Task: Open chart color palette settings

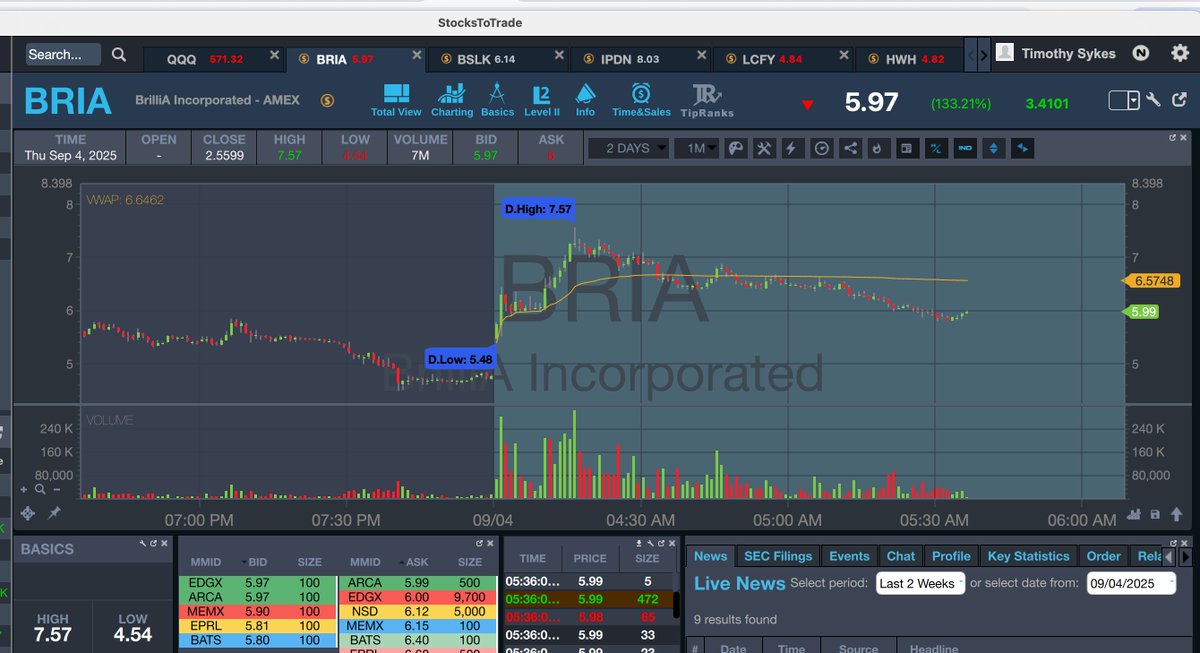Action: (x=736, y=148)
